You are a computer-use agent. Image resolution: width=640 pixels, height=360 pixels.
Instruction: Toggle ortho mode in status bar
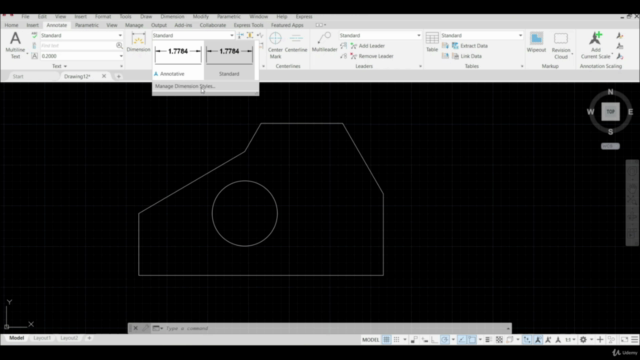pos(434,340)
